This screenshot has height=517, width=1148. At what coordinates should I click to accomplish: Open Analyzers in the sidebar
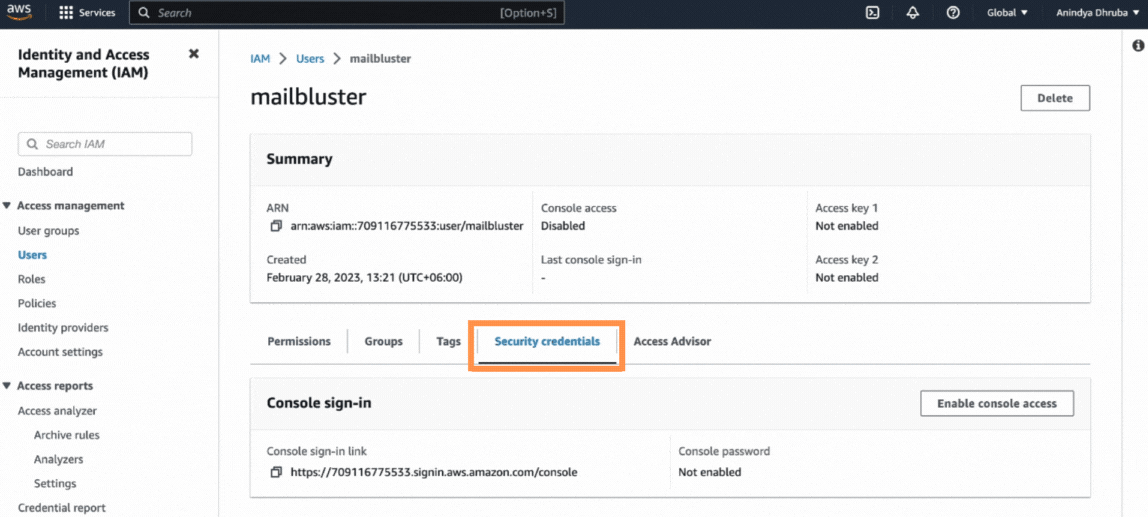pos(59,459)
